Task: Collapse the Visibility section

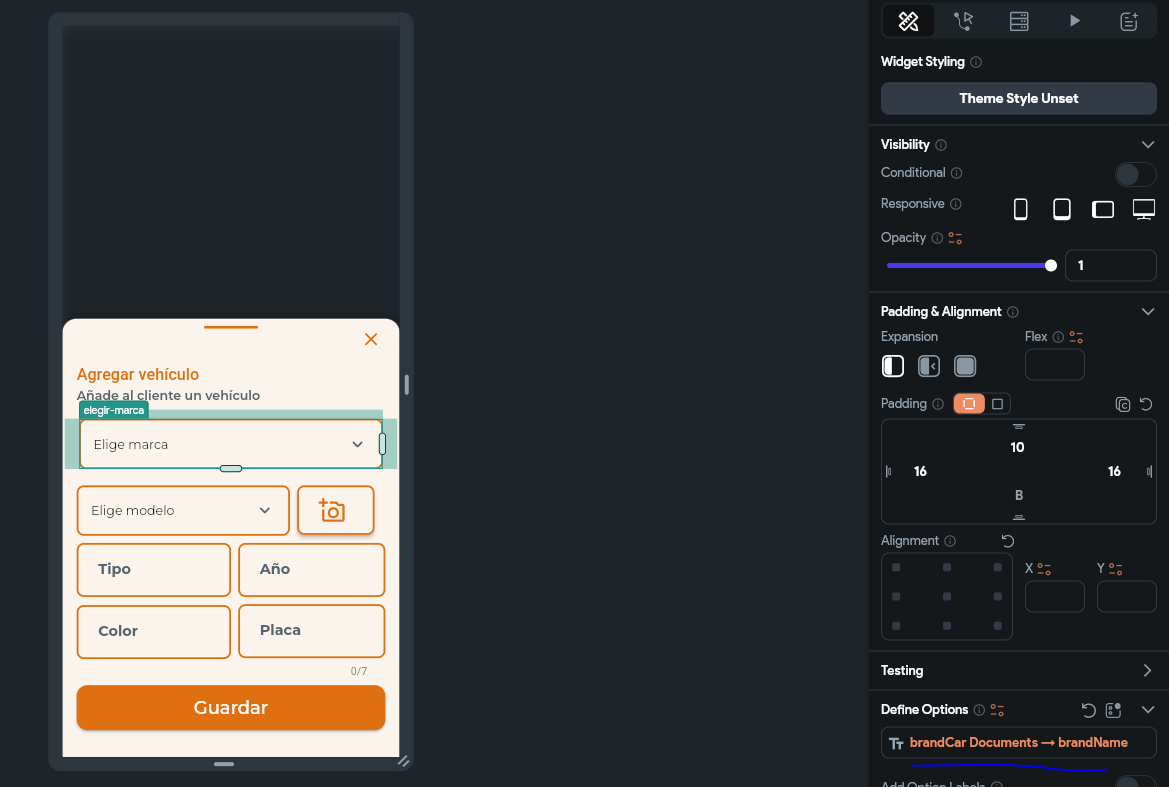Action: click(1147, 145)
